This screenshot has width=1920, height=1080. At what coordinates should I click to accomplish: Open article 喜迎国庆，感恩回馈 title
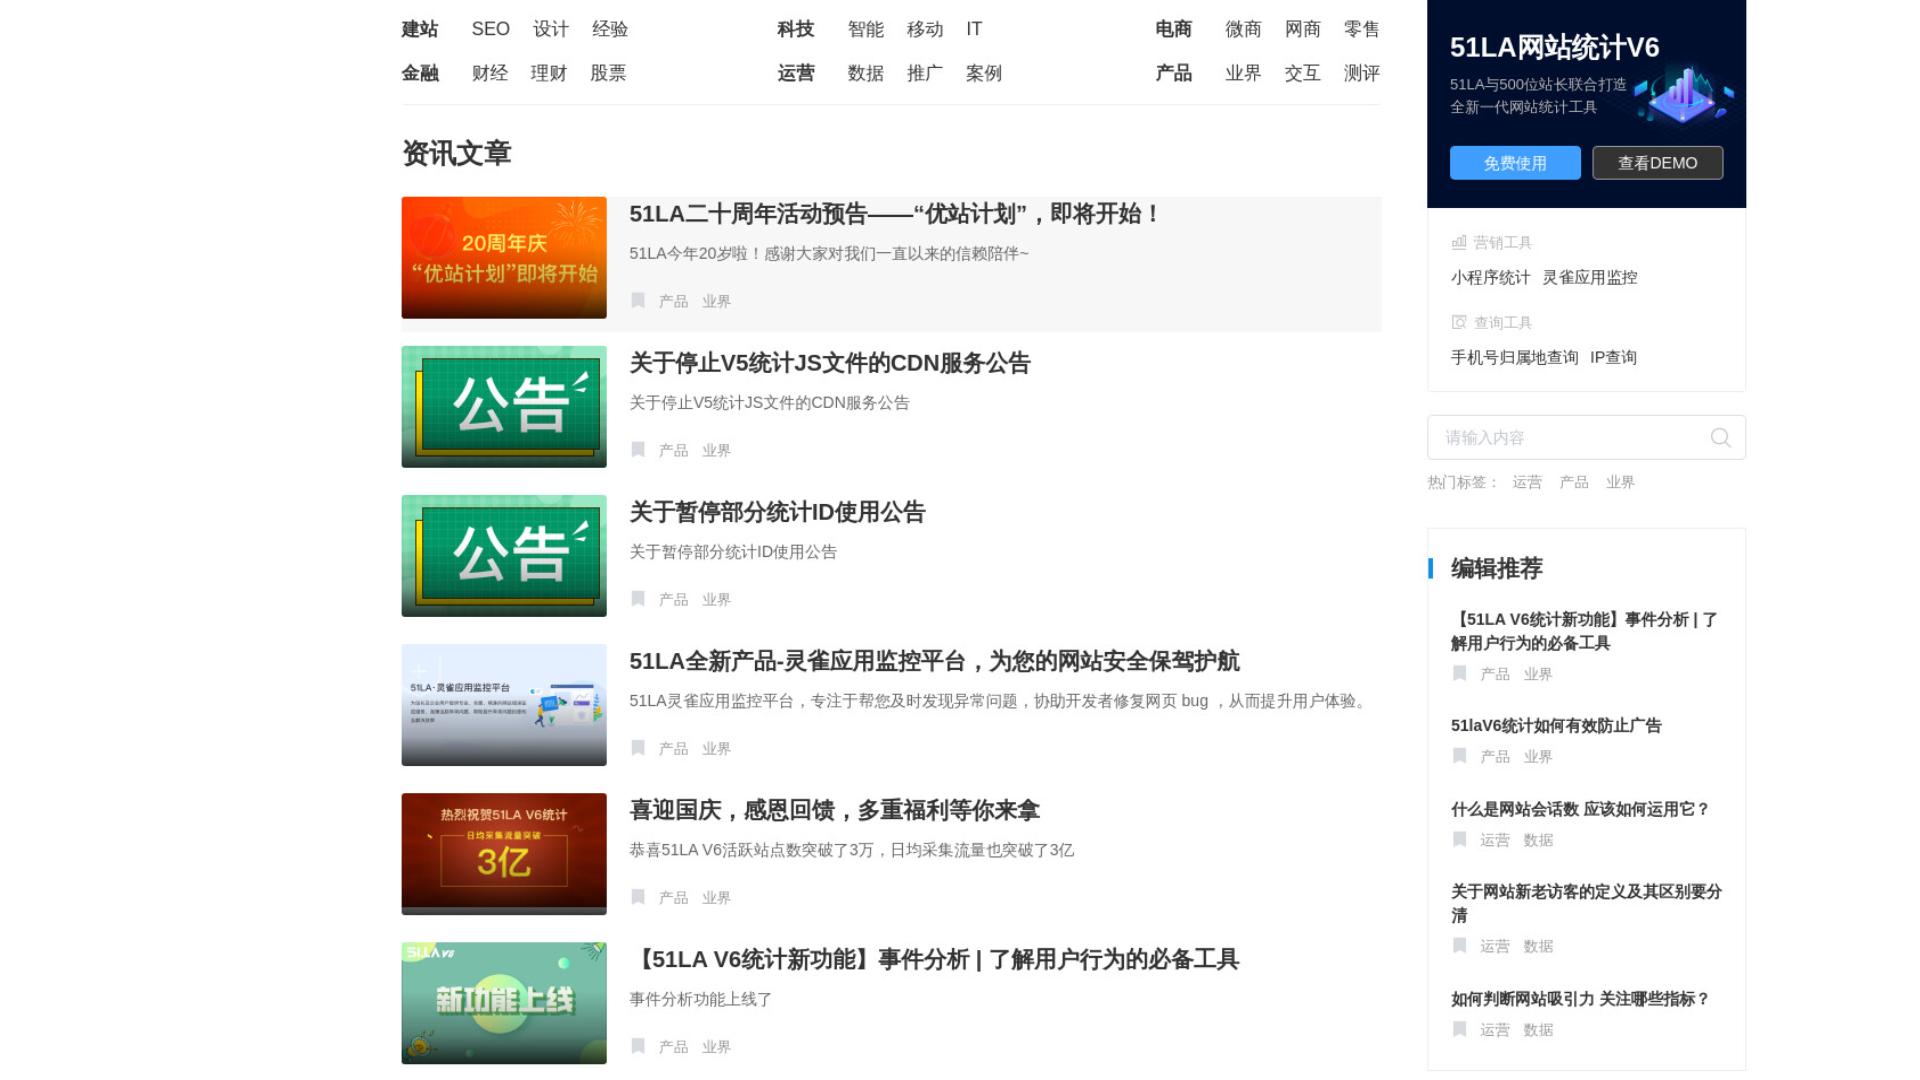coord(834,810)
